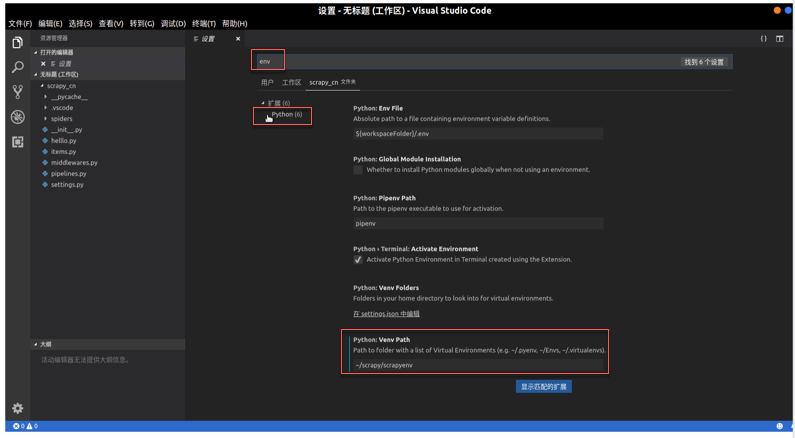Edit the Pipenv Path field
The height and width of the screenshot is (438, 795).
coord(478,224)
